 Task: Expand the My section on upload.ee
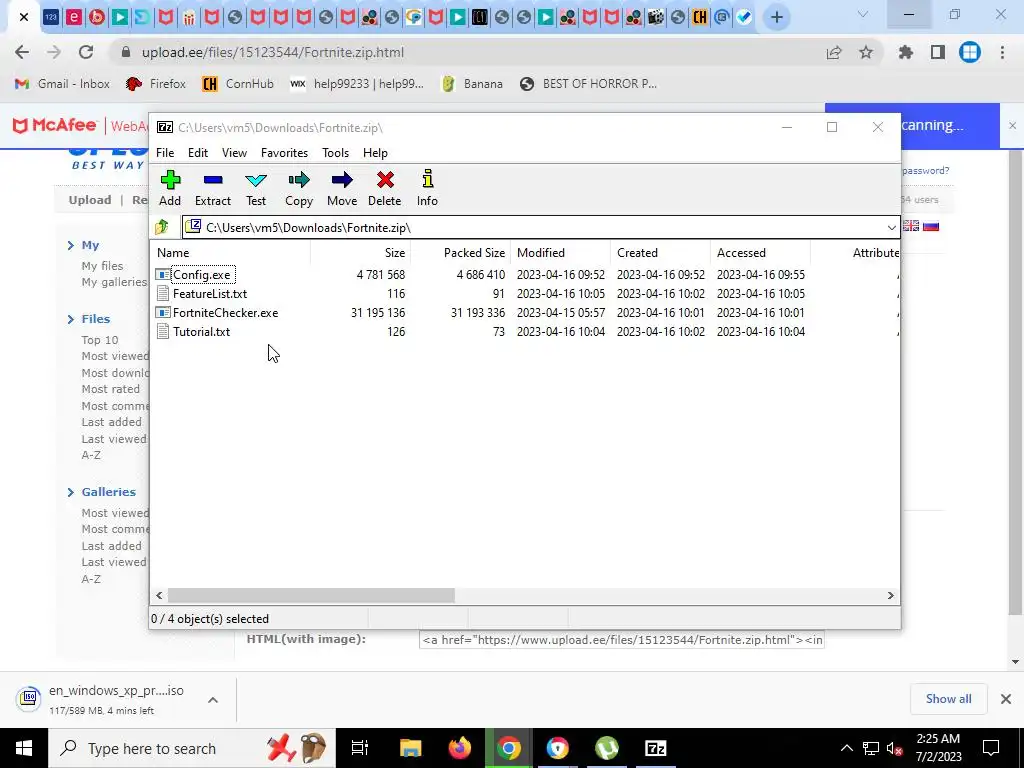83,245
